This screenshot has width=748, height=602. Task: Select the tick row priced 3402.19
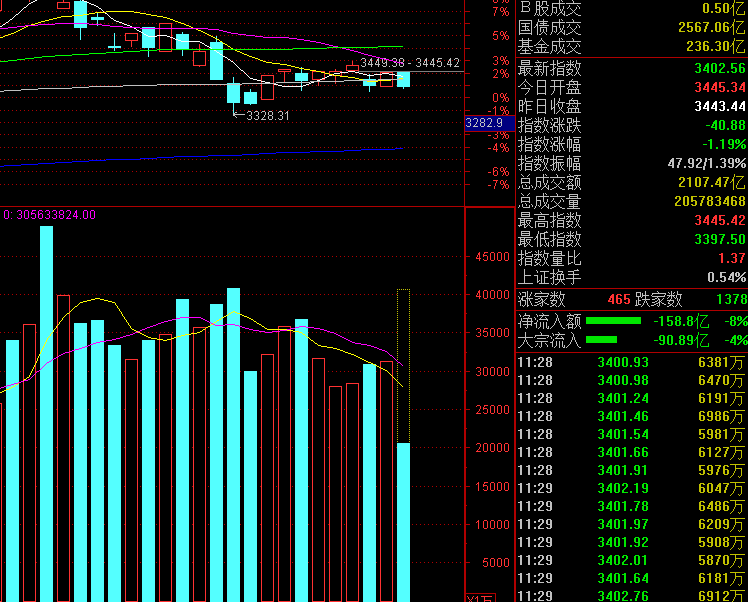coord(631,488)
